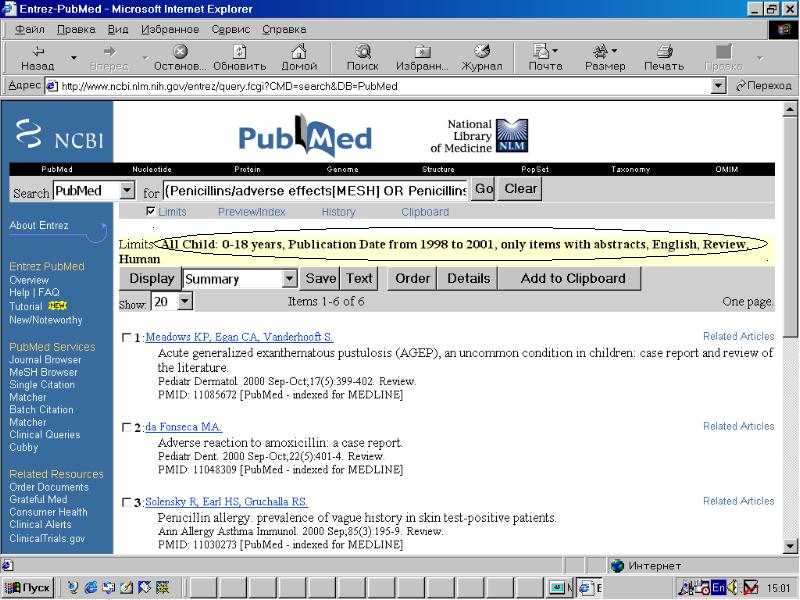Switch to the Nucleotide database tab

click(x=152, y=169)
